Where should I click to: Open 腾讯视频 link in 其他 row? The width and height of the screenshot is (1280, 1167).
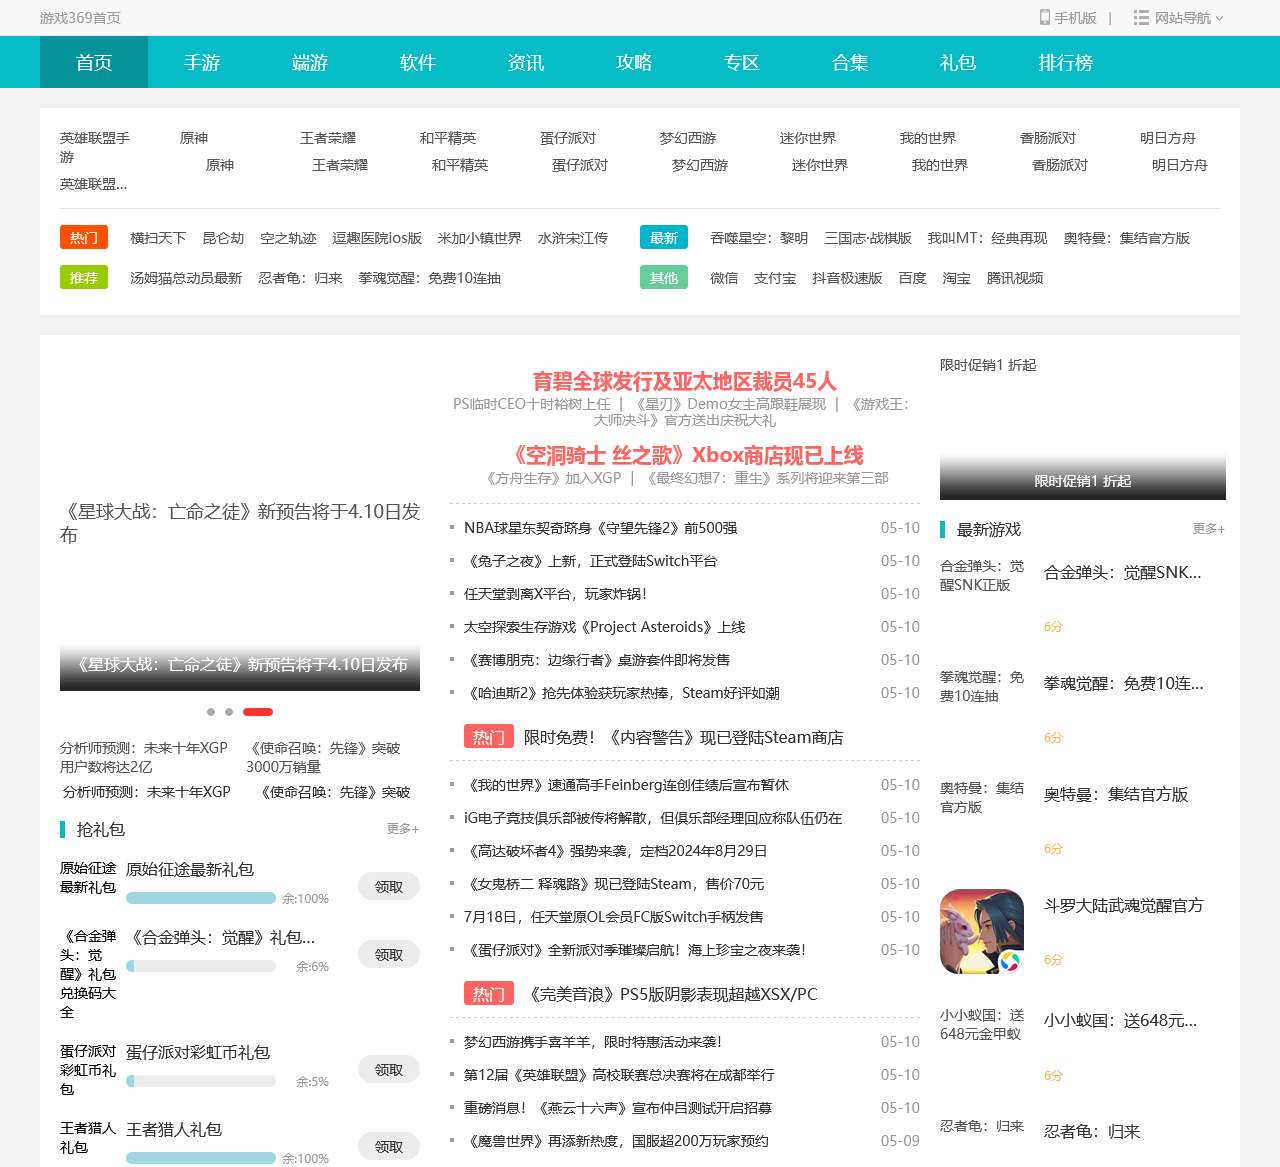pyautogui.click(x=1015, y=278)
